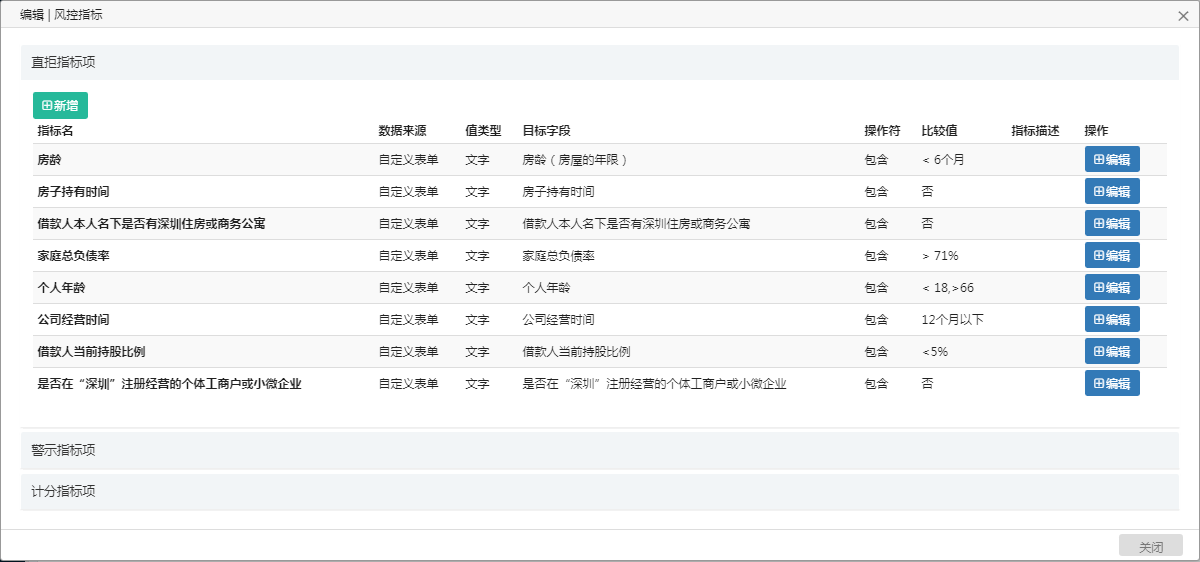Viewport: 1200px width, 562px height.
Task: Click the "< 18,>66" comparison value
Action: point(947,288)
